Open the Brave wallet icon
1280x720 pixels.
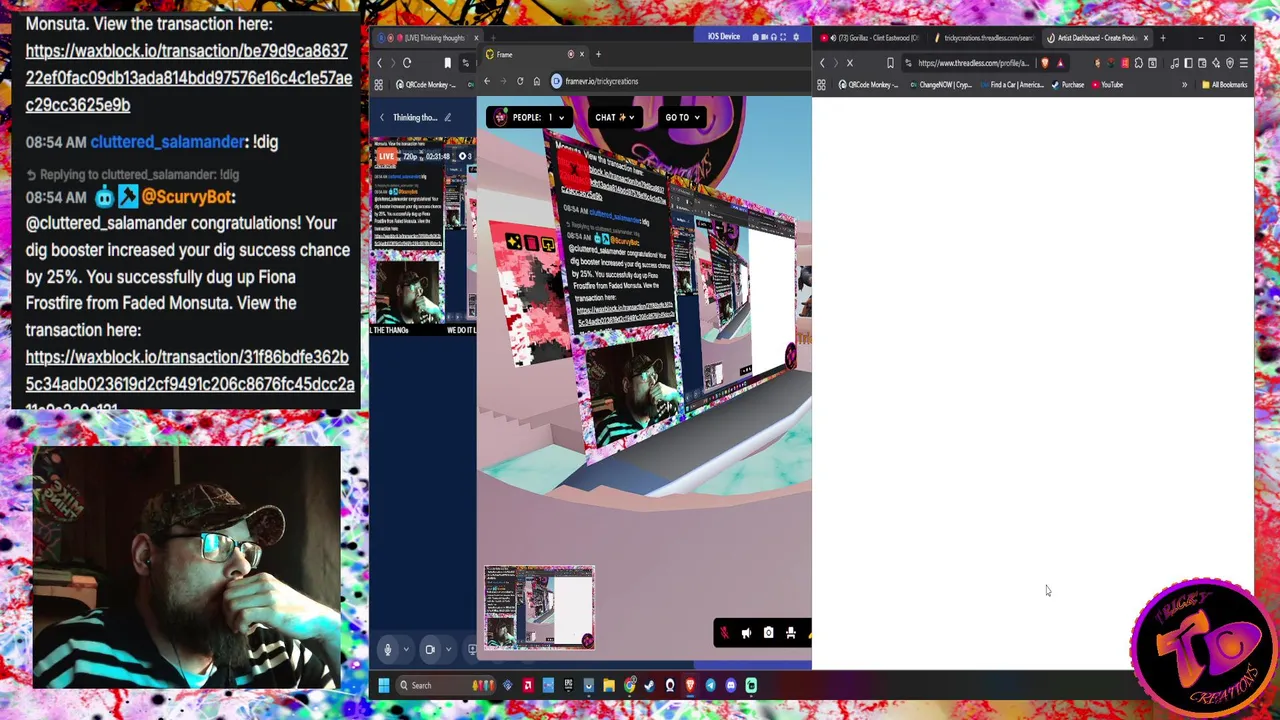click(1202, 62)
